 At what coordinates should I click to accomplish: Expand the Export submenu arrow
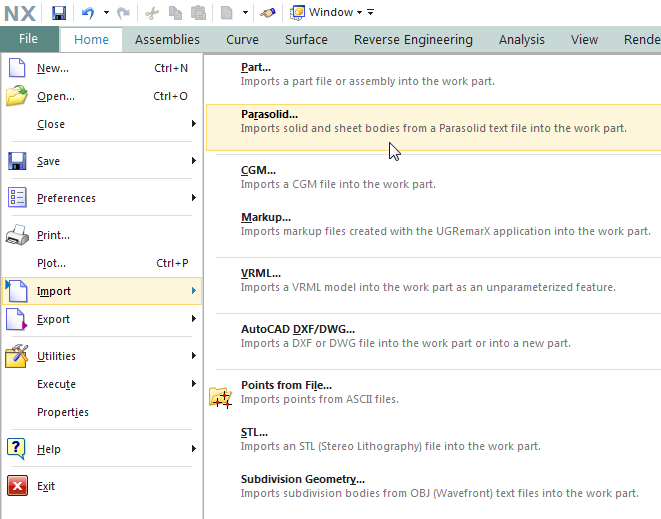193,318
